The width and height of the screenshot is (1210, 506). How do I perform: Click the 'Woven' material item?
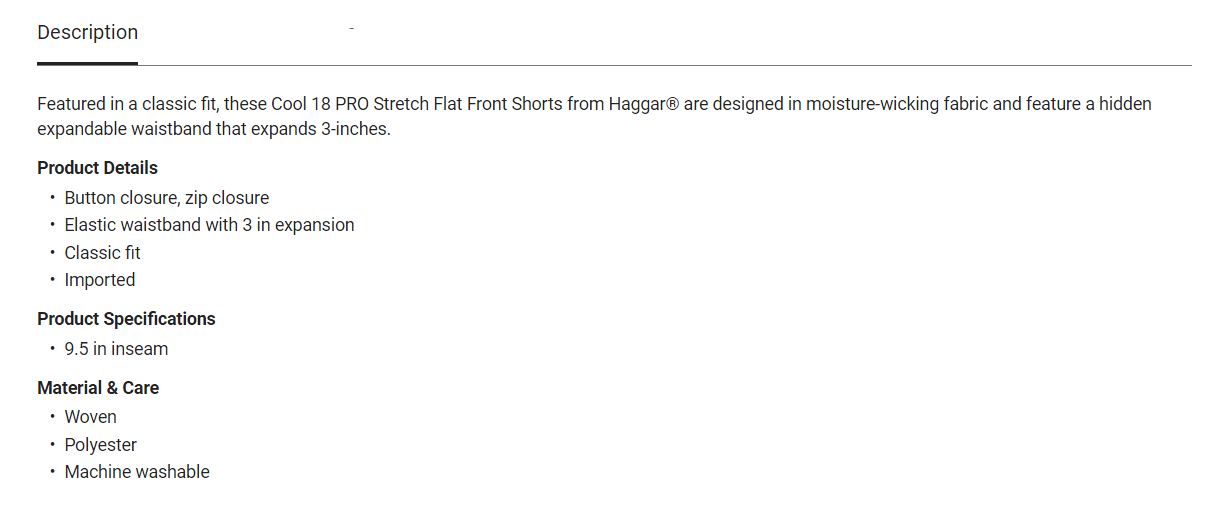(90, 417)
